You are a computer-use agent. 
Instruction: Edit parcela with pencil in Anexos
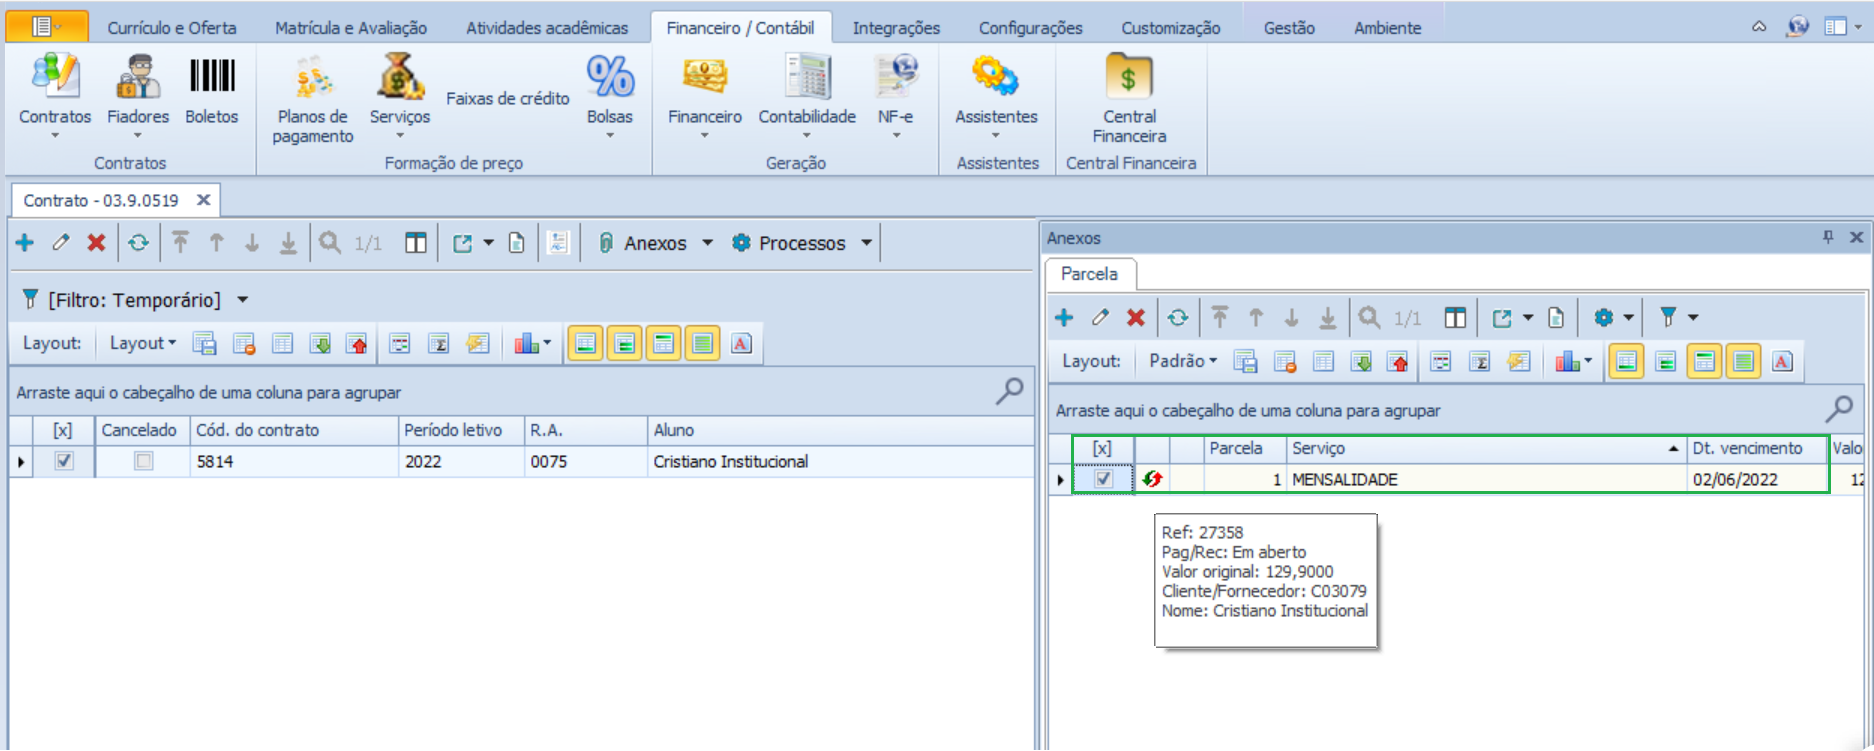coord(1100,318)
